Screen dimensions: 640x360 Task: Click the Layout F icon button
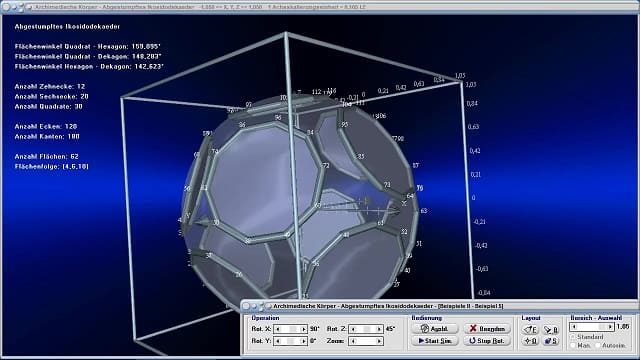(x=530, y=329)
